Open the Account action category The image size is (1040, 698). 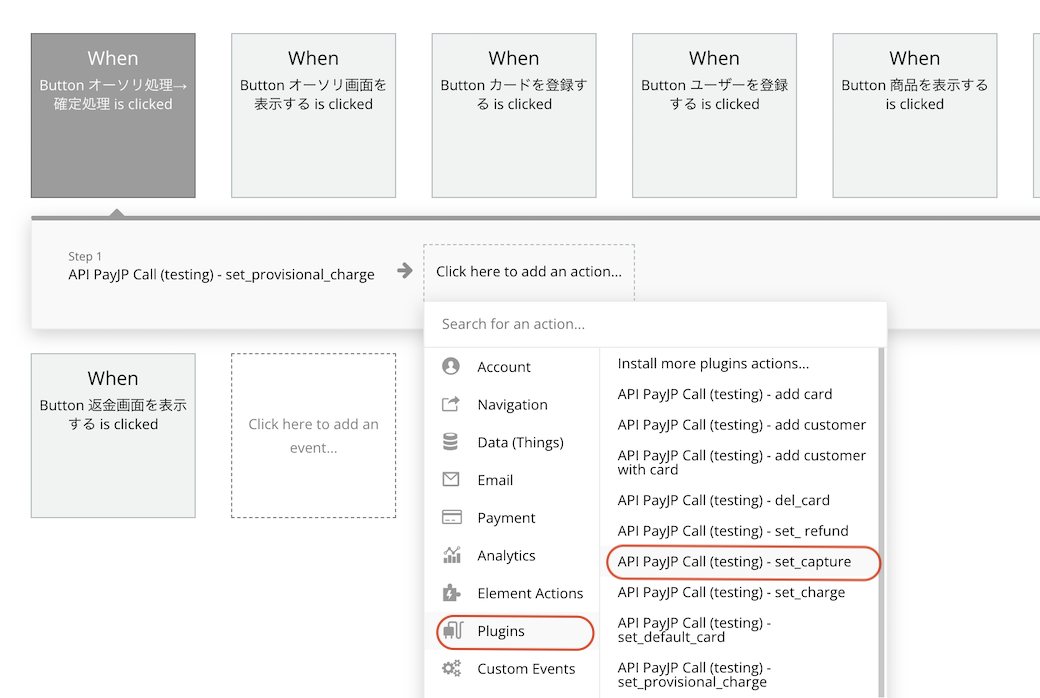(511, 366)
